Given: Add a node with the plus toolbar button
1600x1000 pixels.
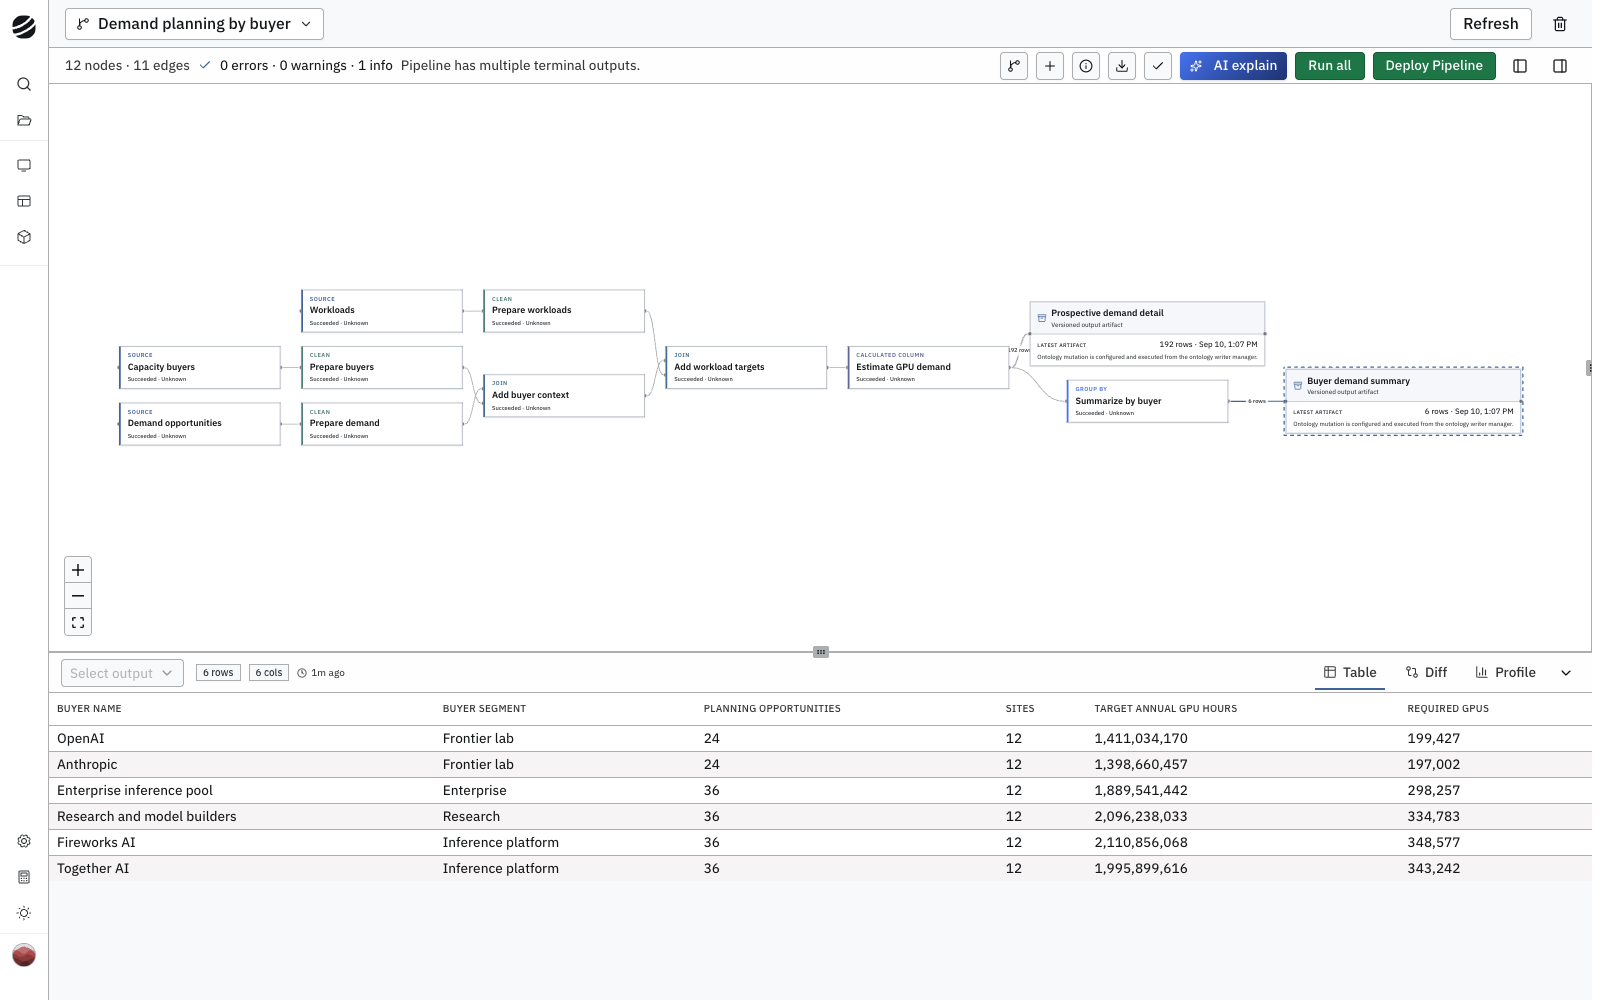Looking at the screenshot, I should coord(1050,66).
